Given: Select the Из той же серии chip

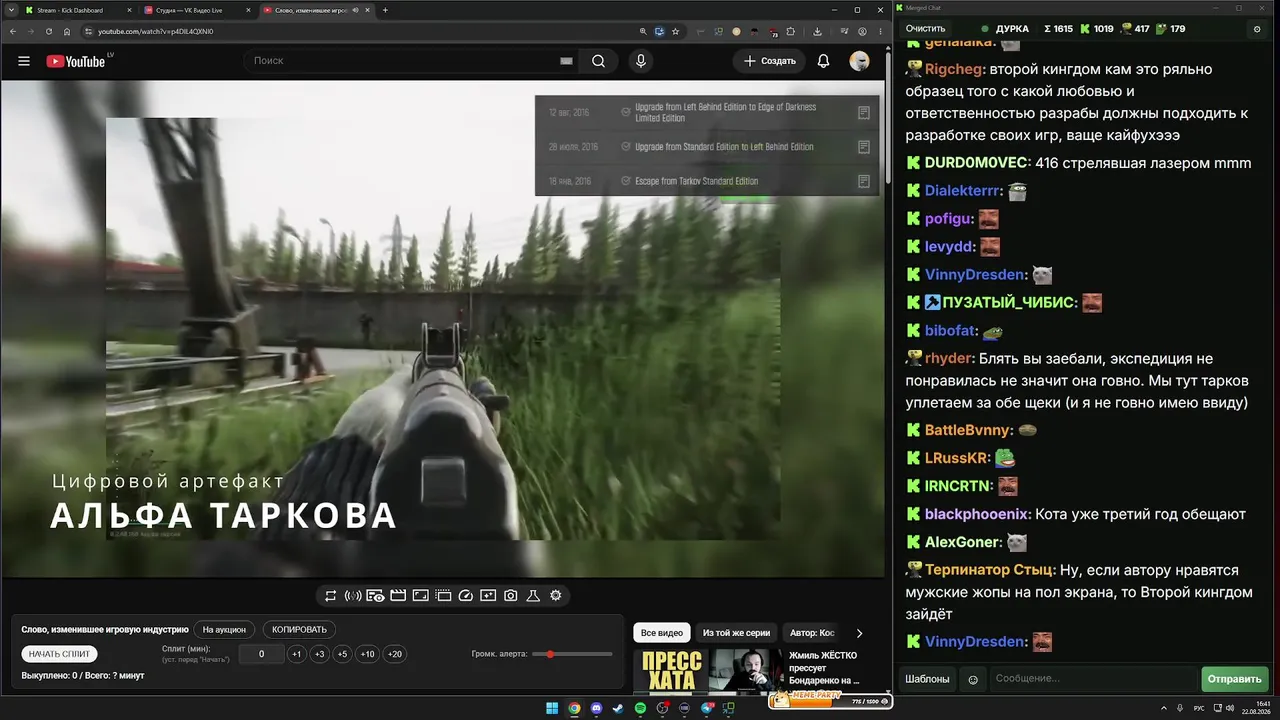Looking at the screenshot, I should pos(736,633).
